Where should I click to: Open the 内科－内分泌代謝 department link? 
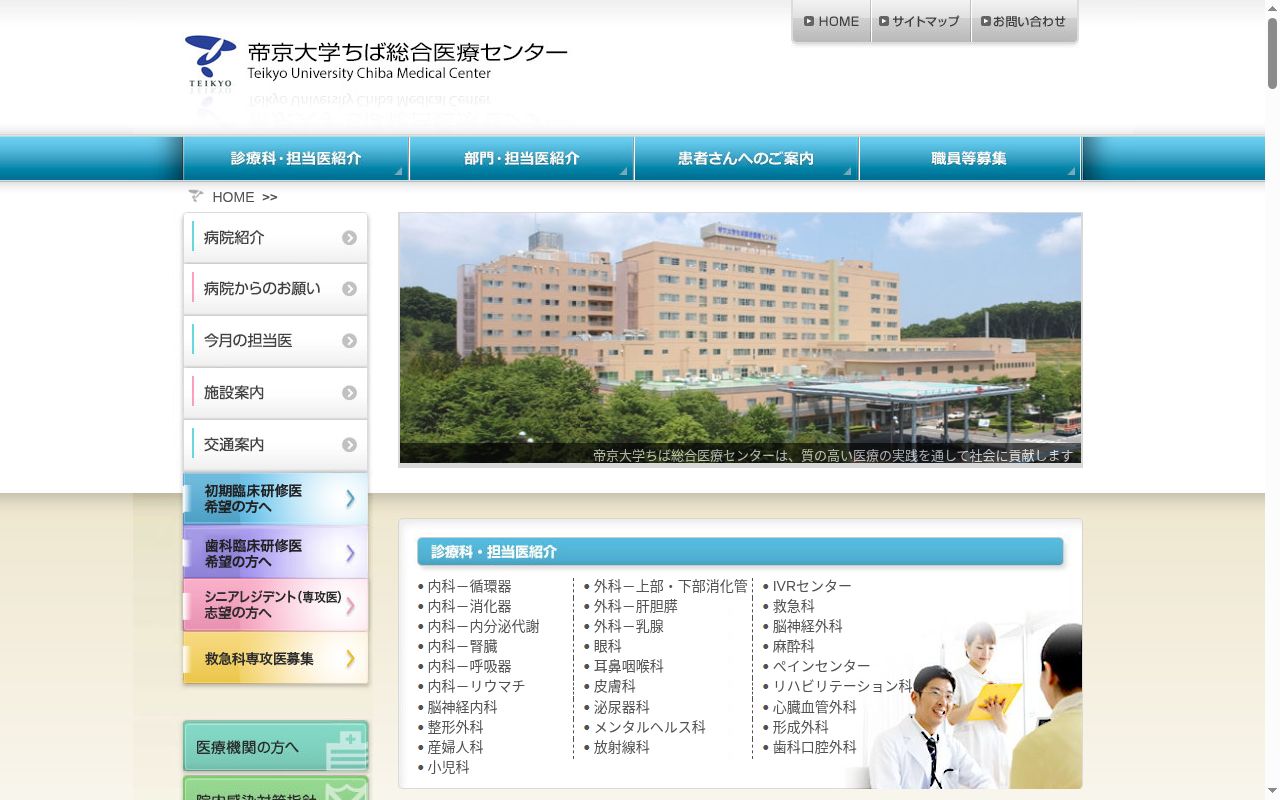[x=483, y=626]
